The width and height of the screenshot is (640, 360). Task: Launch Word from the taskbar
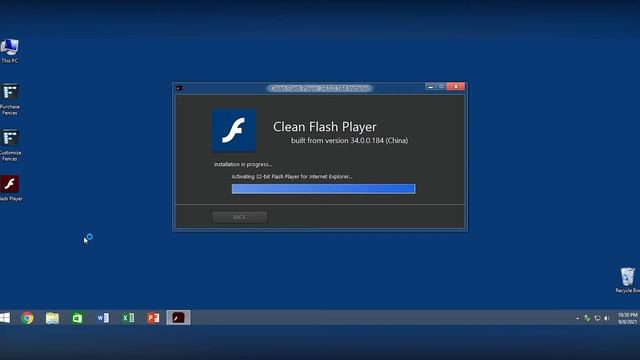coord(103,318)
